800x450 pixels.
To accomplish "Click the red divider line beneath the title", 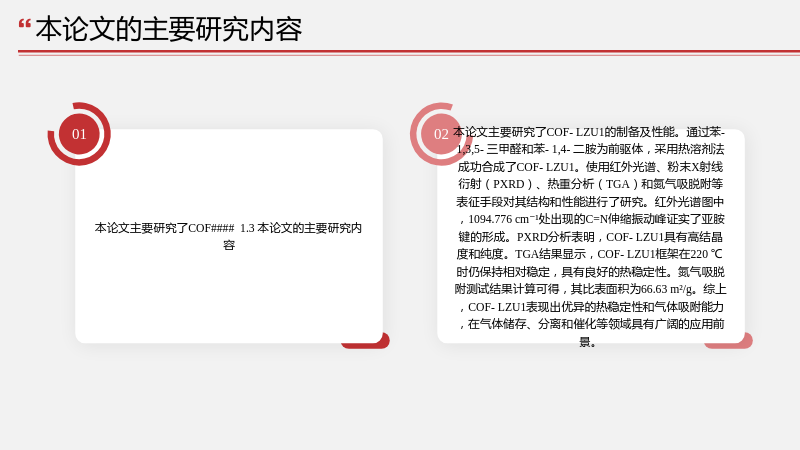I will (409, 52).
